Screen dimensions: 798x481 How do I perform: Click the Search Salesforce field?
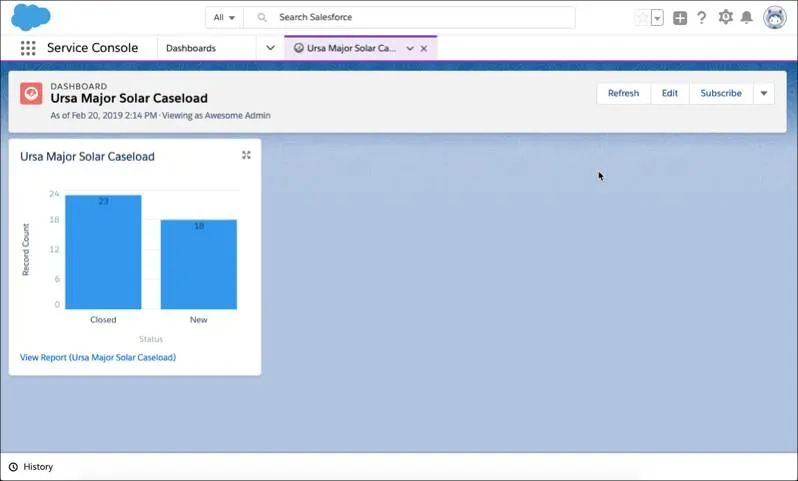coord(410,17)
